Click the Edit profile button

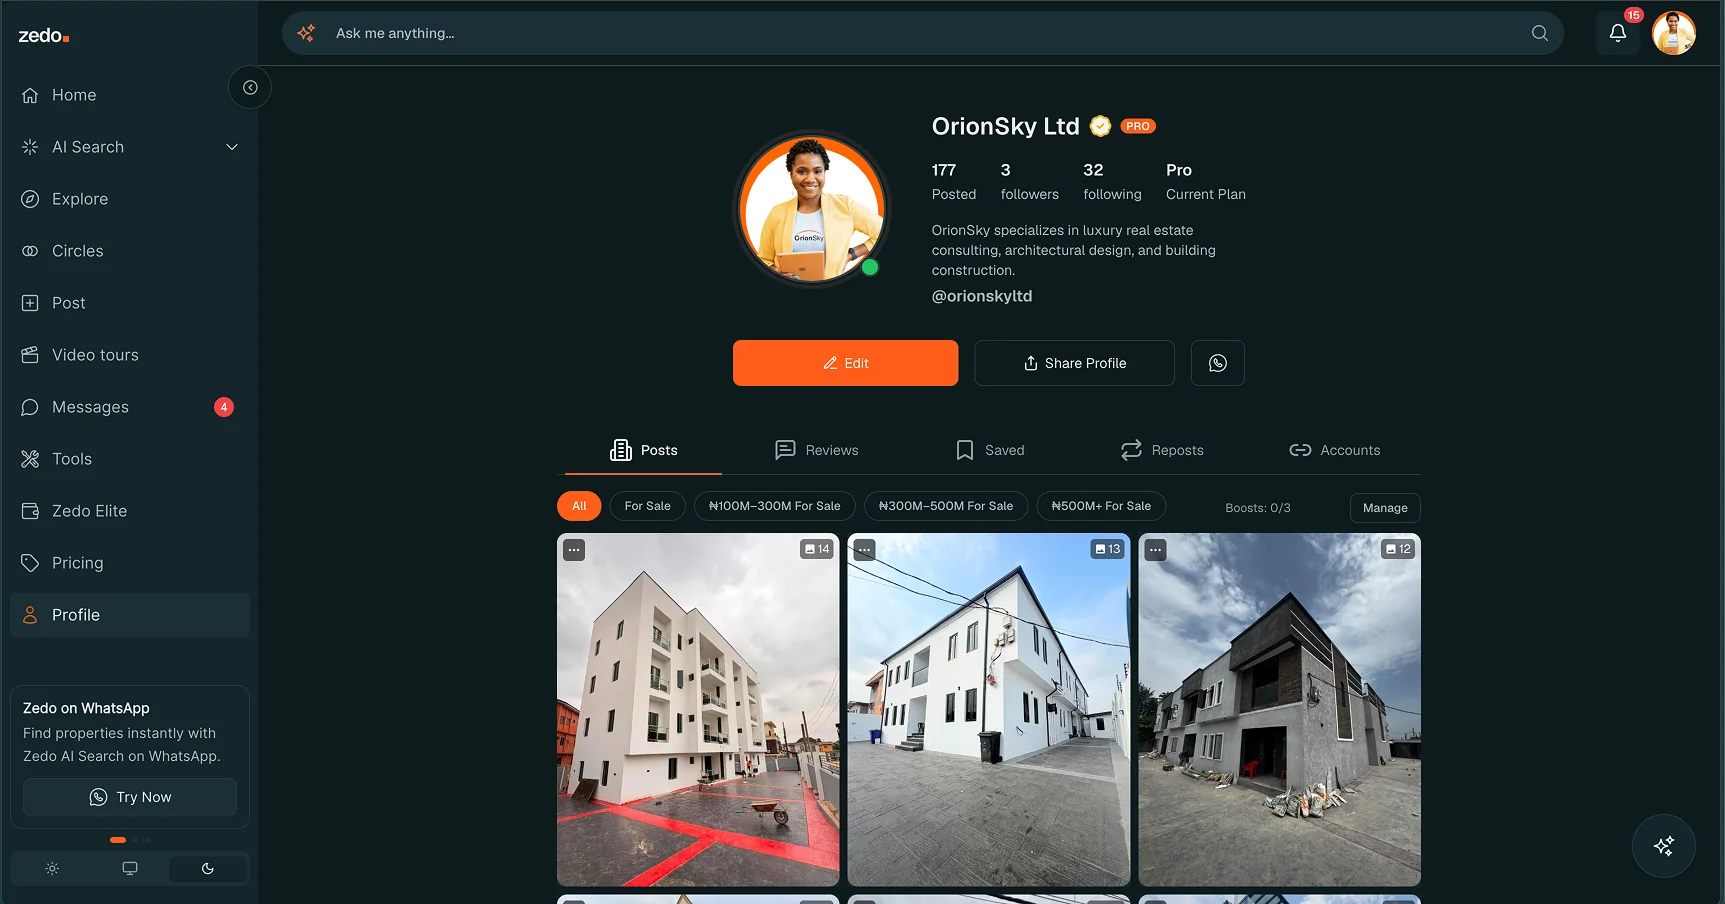tap(845, 363)
